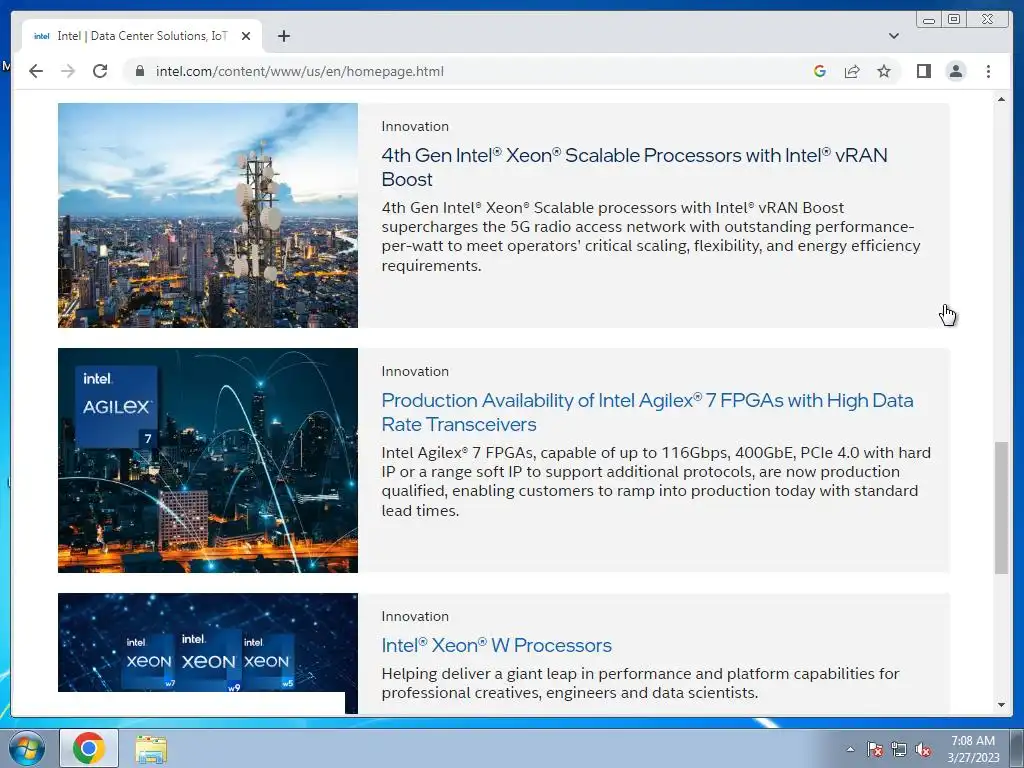This screenshot has height=768, width=1024.
Task: Click the scrollbar down arrow
Action: pos(1001,705)
